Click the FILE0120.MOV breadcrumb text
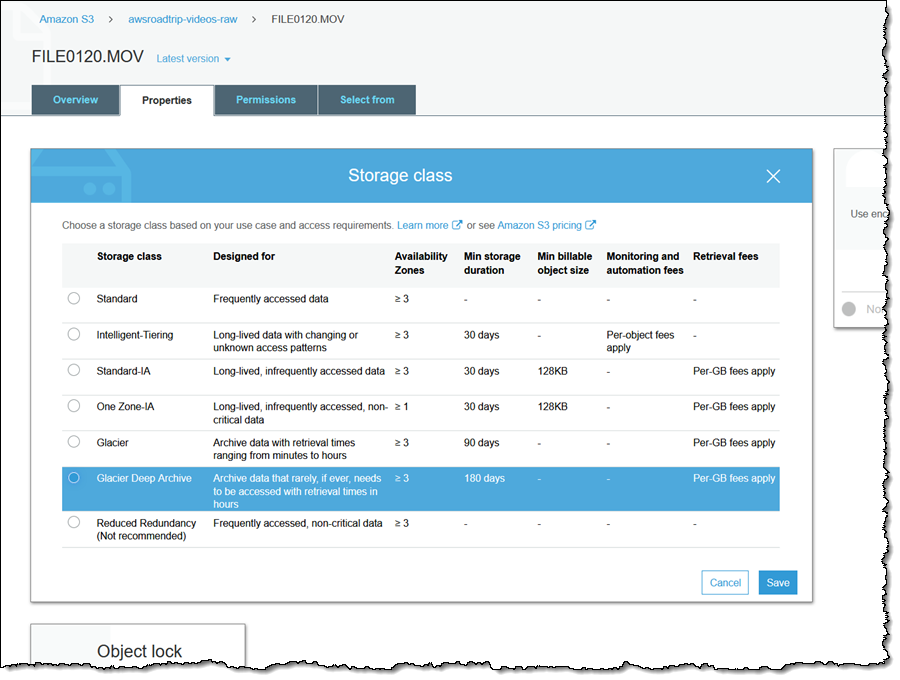The image size is (900, 680). [308, 19]
